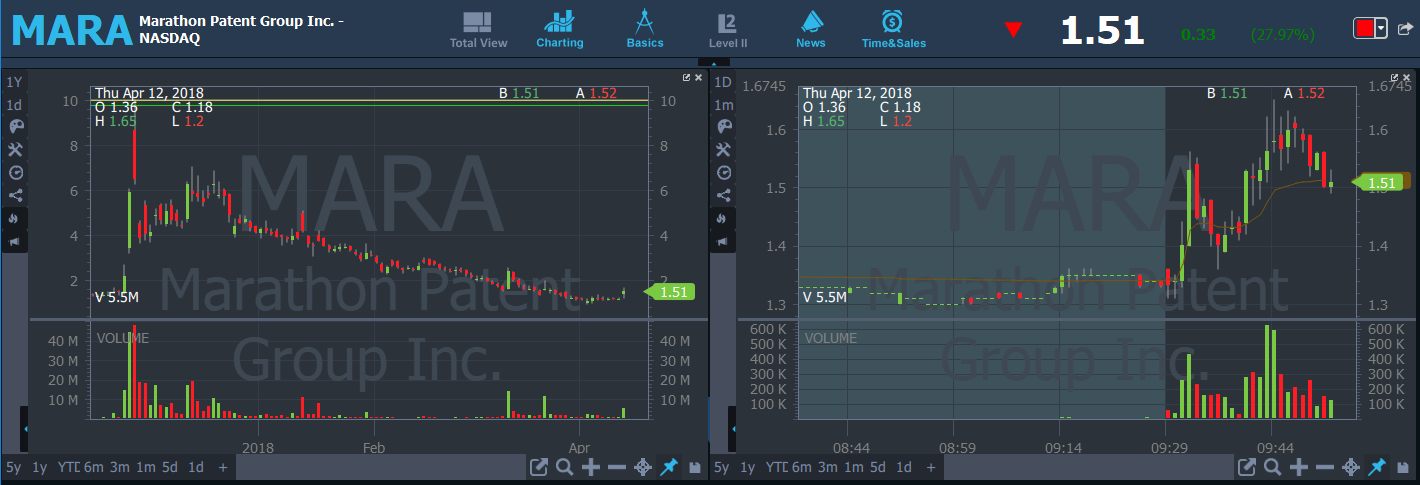Screen dimensions: 1420x485
Task: Set left chart range to 5y
Action: click(13, 467)
